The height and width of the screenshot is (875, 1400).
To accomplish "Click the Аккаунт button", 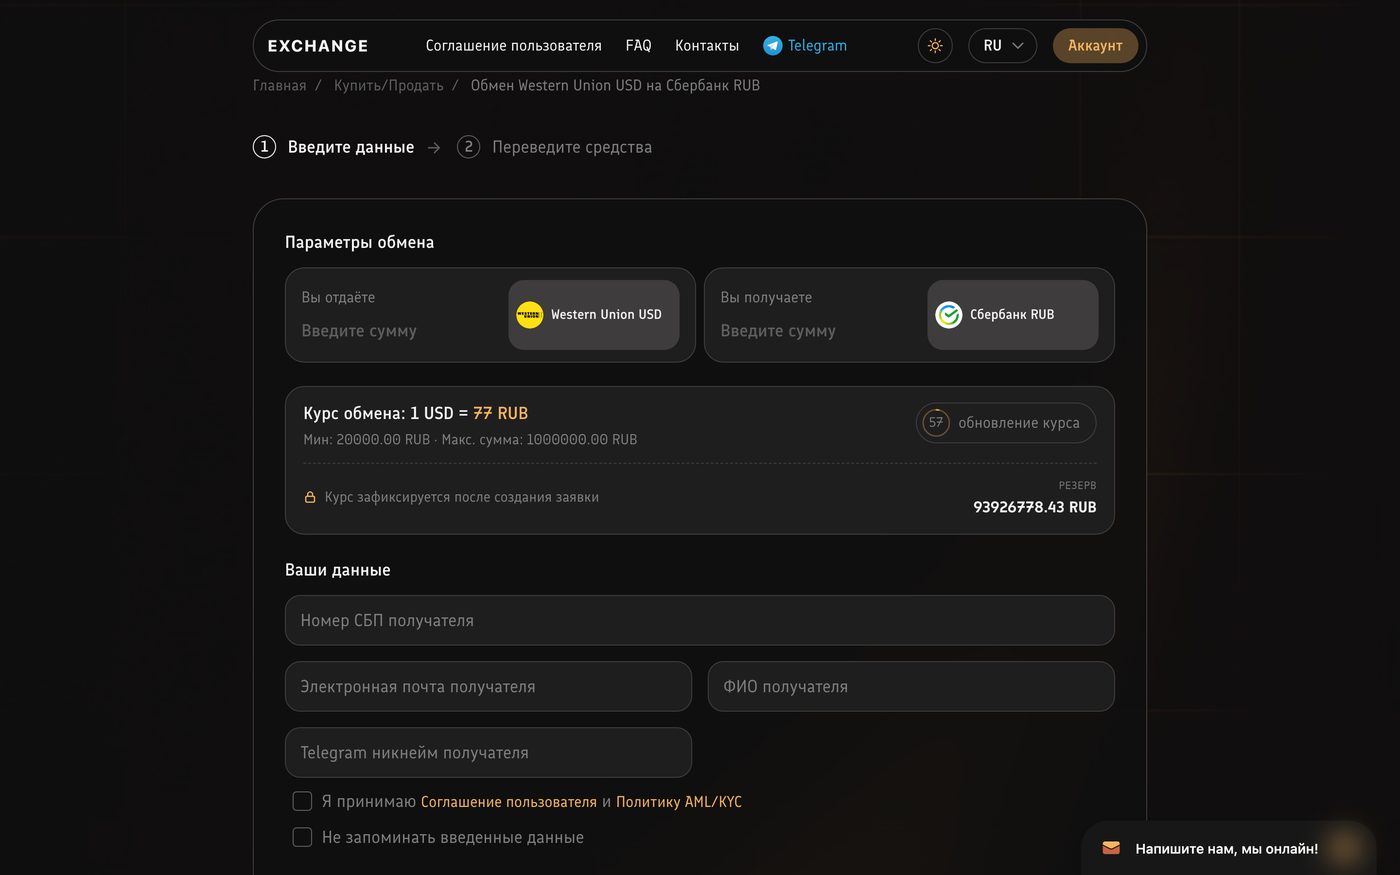I will (1095, 46).
